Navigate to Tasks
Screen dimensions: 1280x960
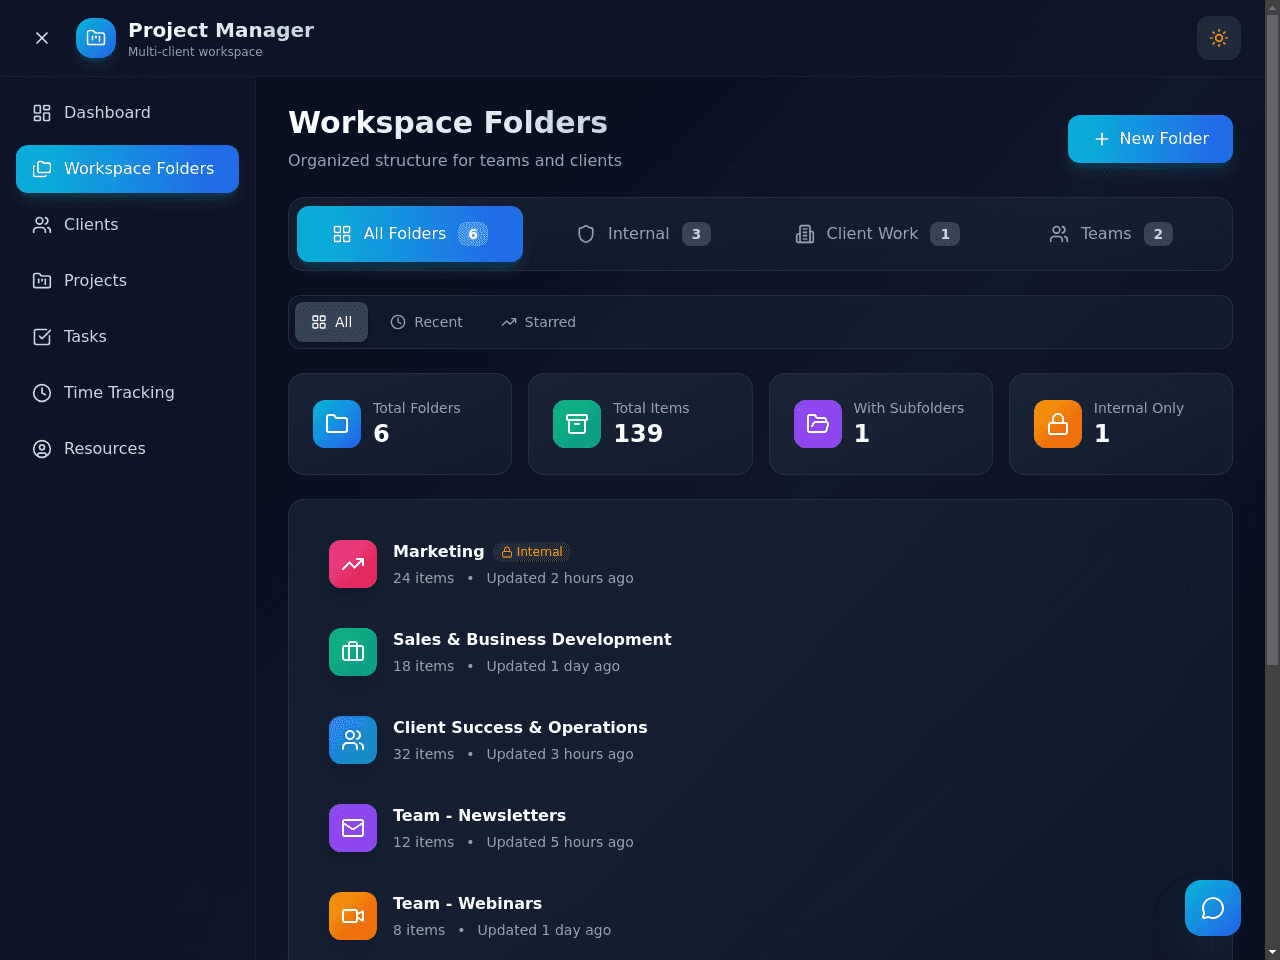click(x=127, y=337)
